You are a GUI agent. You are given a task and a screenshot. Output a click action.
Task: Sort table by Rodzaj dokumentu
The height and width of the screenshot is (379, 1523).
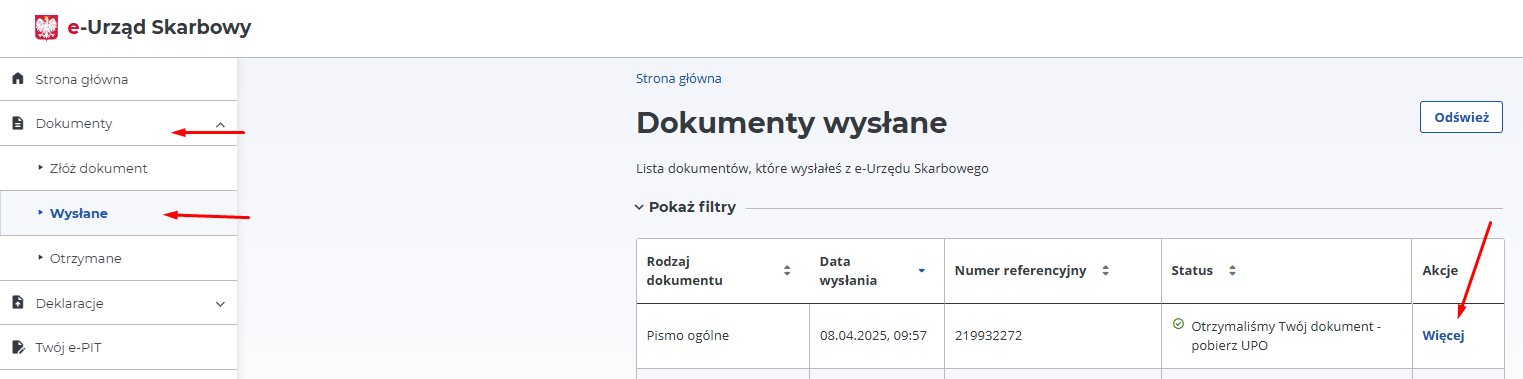point(787,270)
